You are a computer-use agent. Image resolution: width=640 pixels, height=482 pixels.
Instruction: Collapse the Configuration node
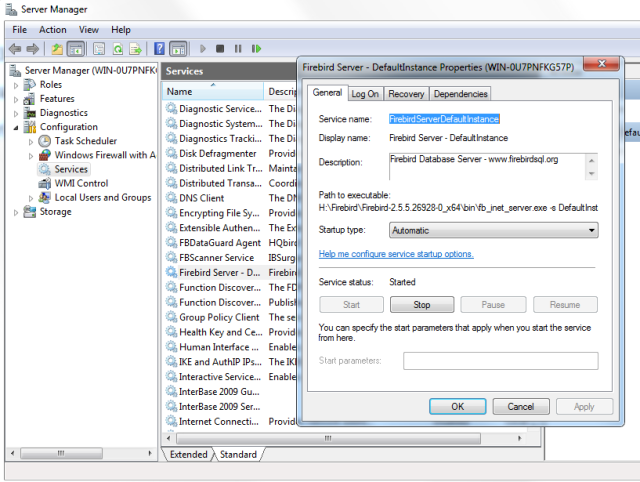click(16, 128)
